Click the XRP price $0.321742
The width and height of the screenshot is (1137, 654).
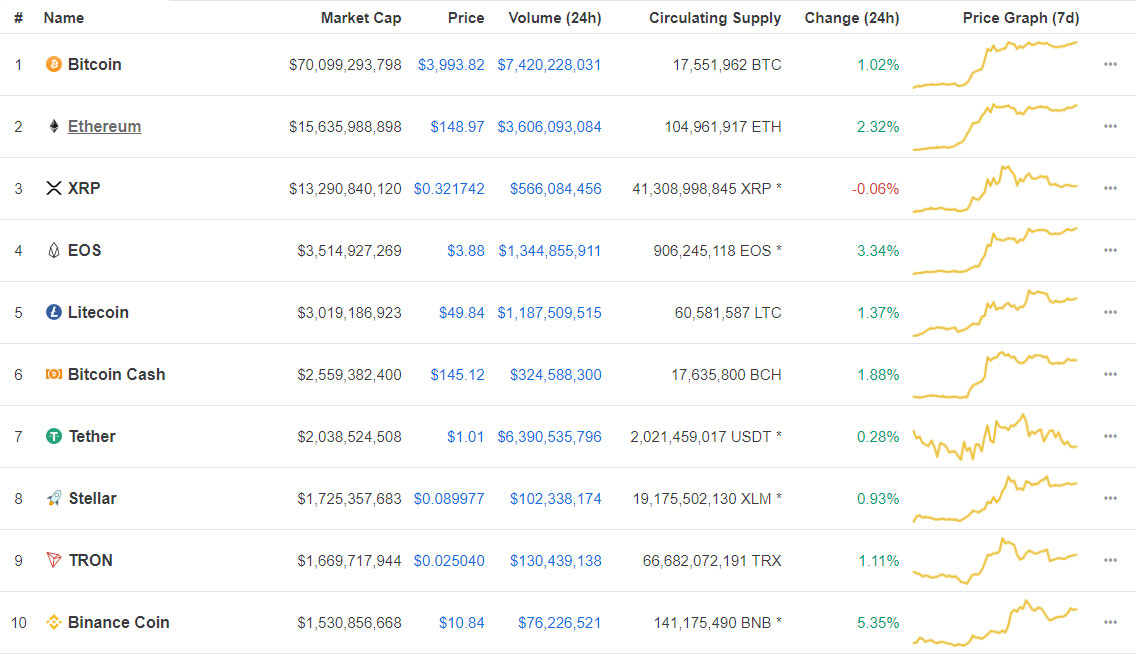point(449,189)
